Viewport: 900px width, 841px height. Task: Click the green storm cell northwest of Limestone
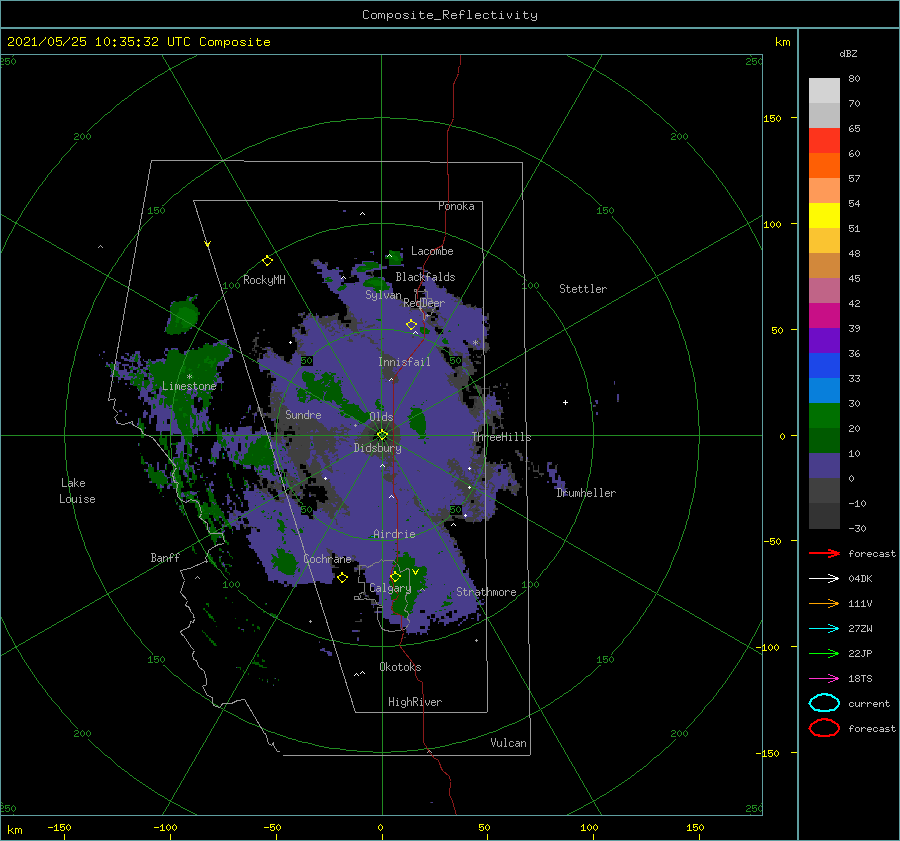click(183, 315)
